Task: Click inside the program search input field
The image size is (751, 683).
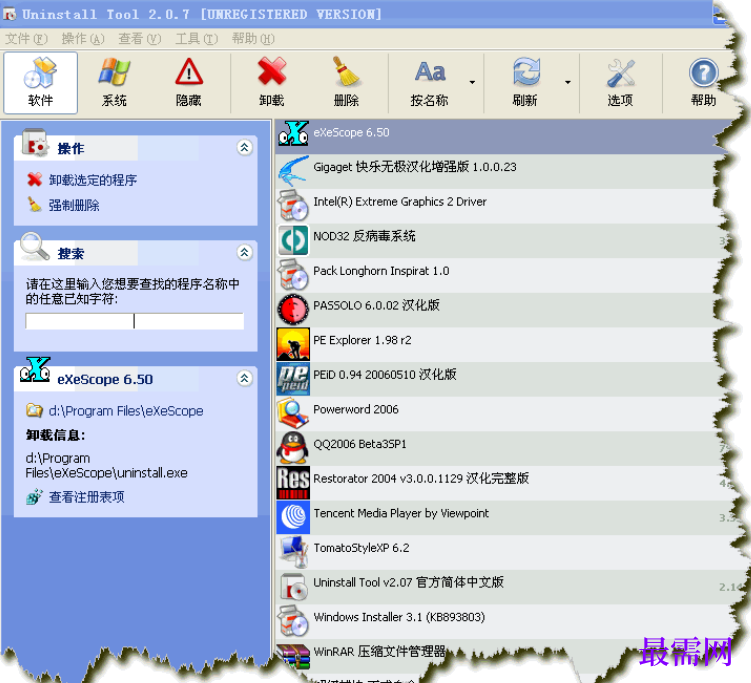Action: 135,321
